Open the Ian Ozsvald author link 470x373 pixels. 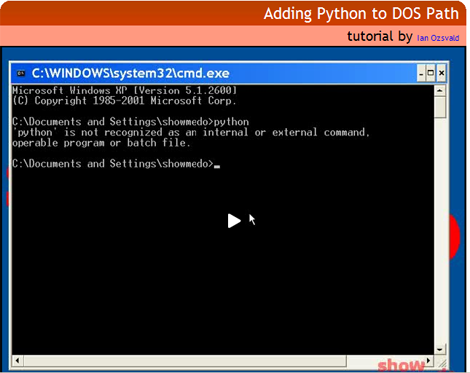coord(438,38)
